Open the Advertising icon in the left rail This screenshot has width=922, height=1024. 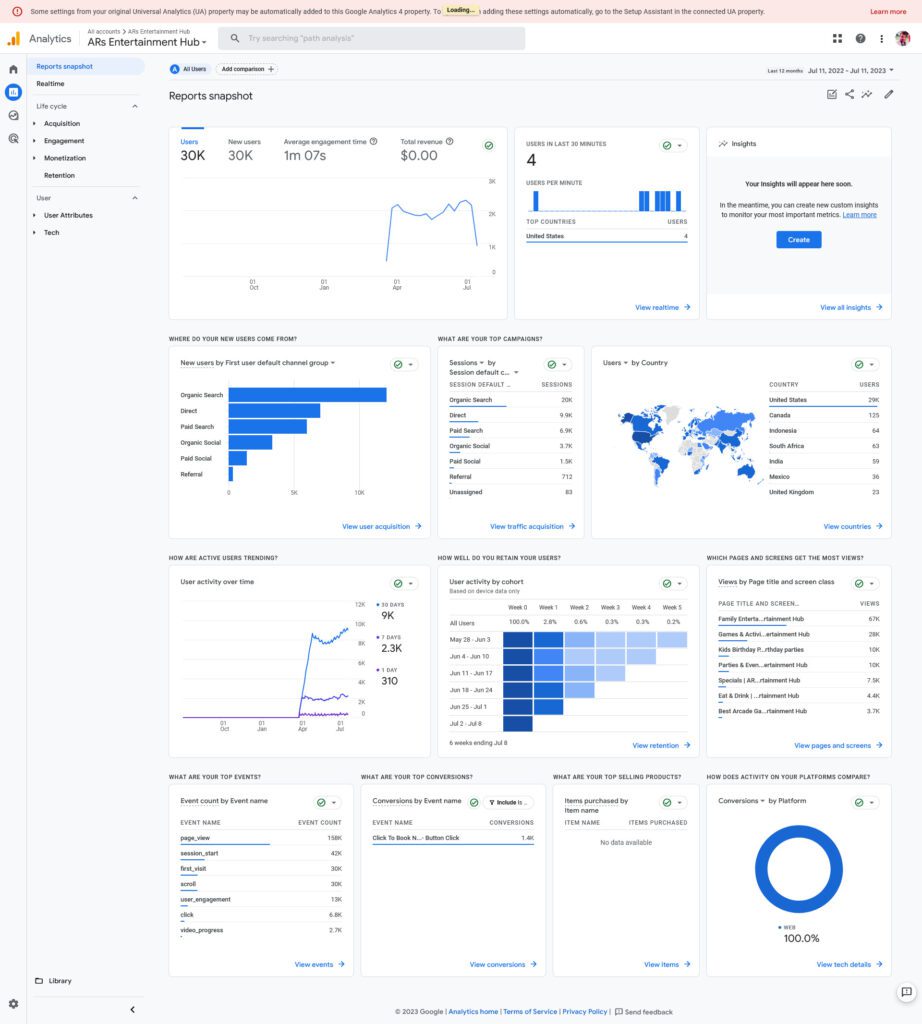13,138
